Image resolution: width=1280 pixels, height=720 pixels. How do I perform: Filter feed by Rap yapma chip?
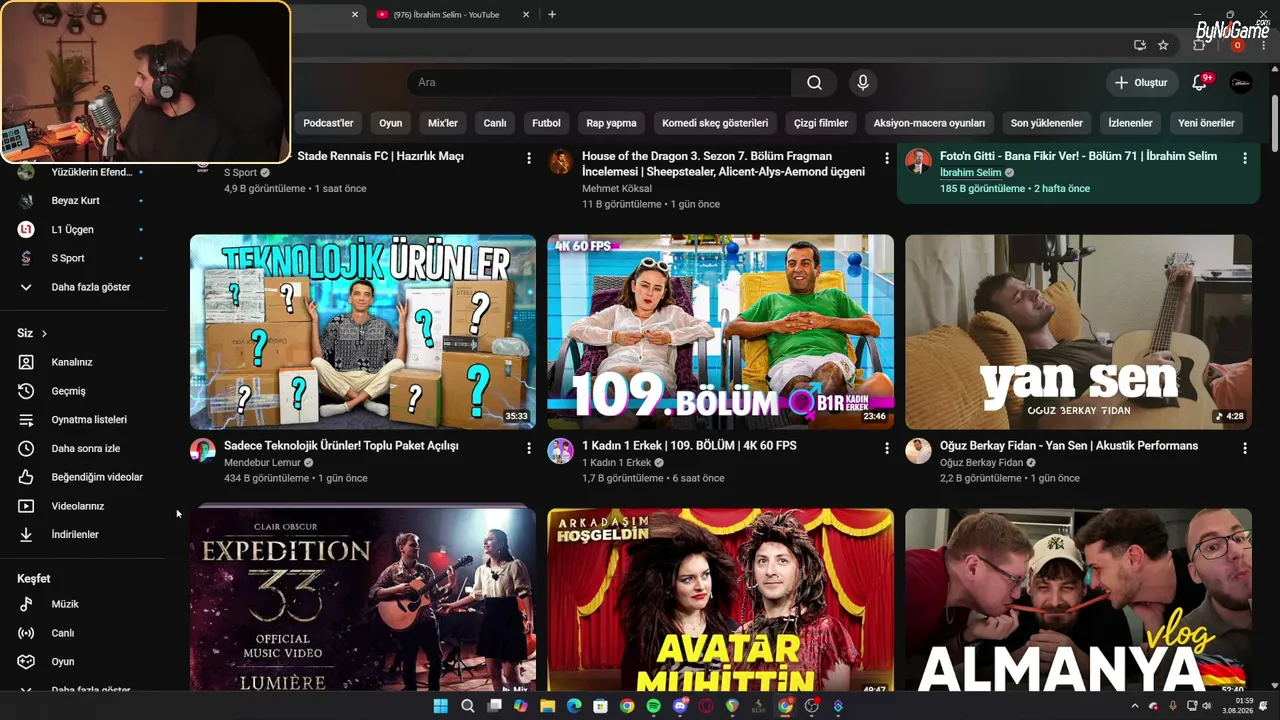click(x=611, y=123)
